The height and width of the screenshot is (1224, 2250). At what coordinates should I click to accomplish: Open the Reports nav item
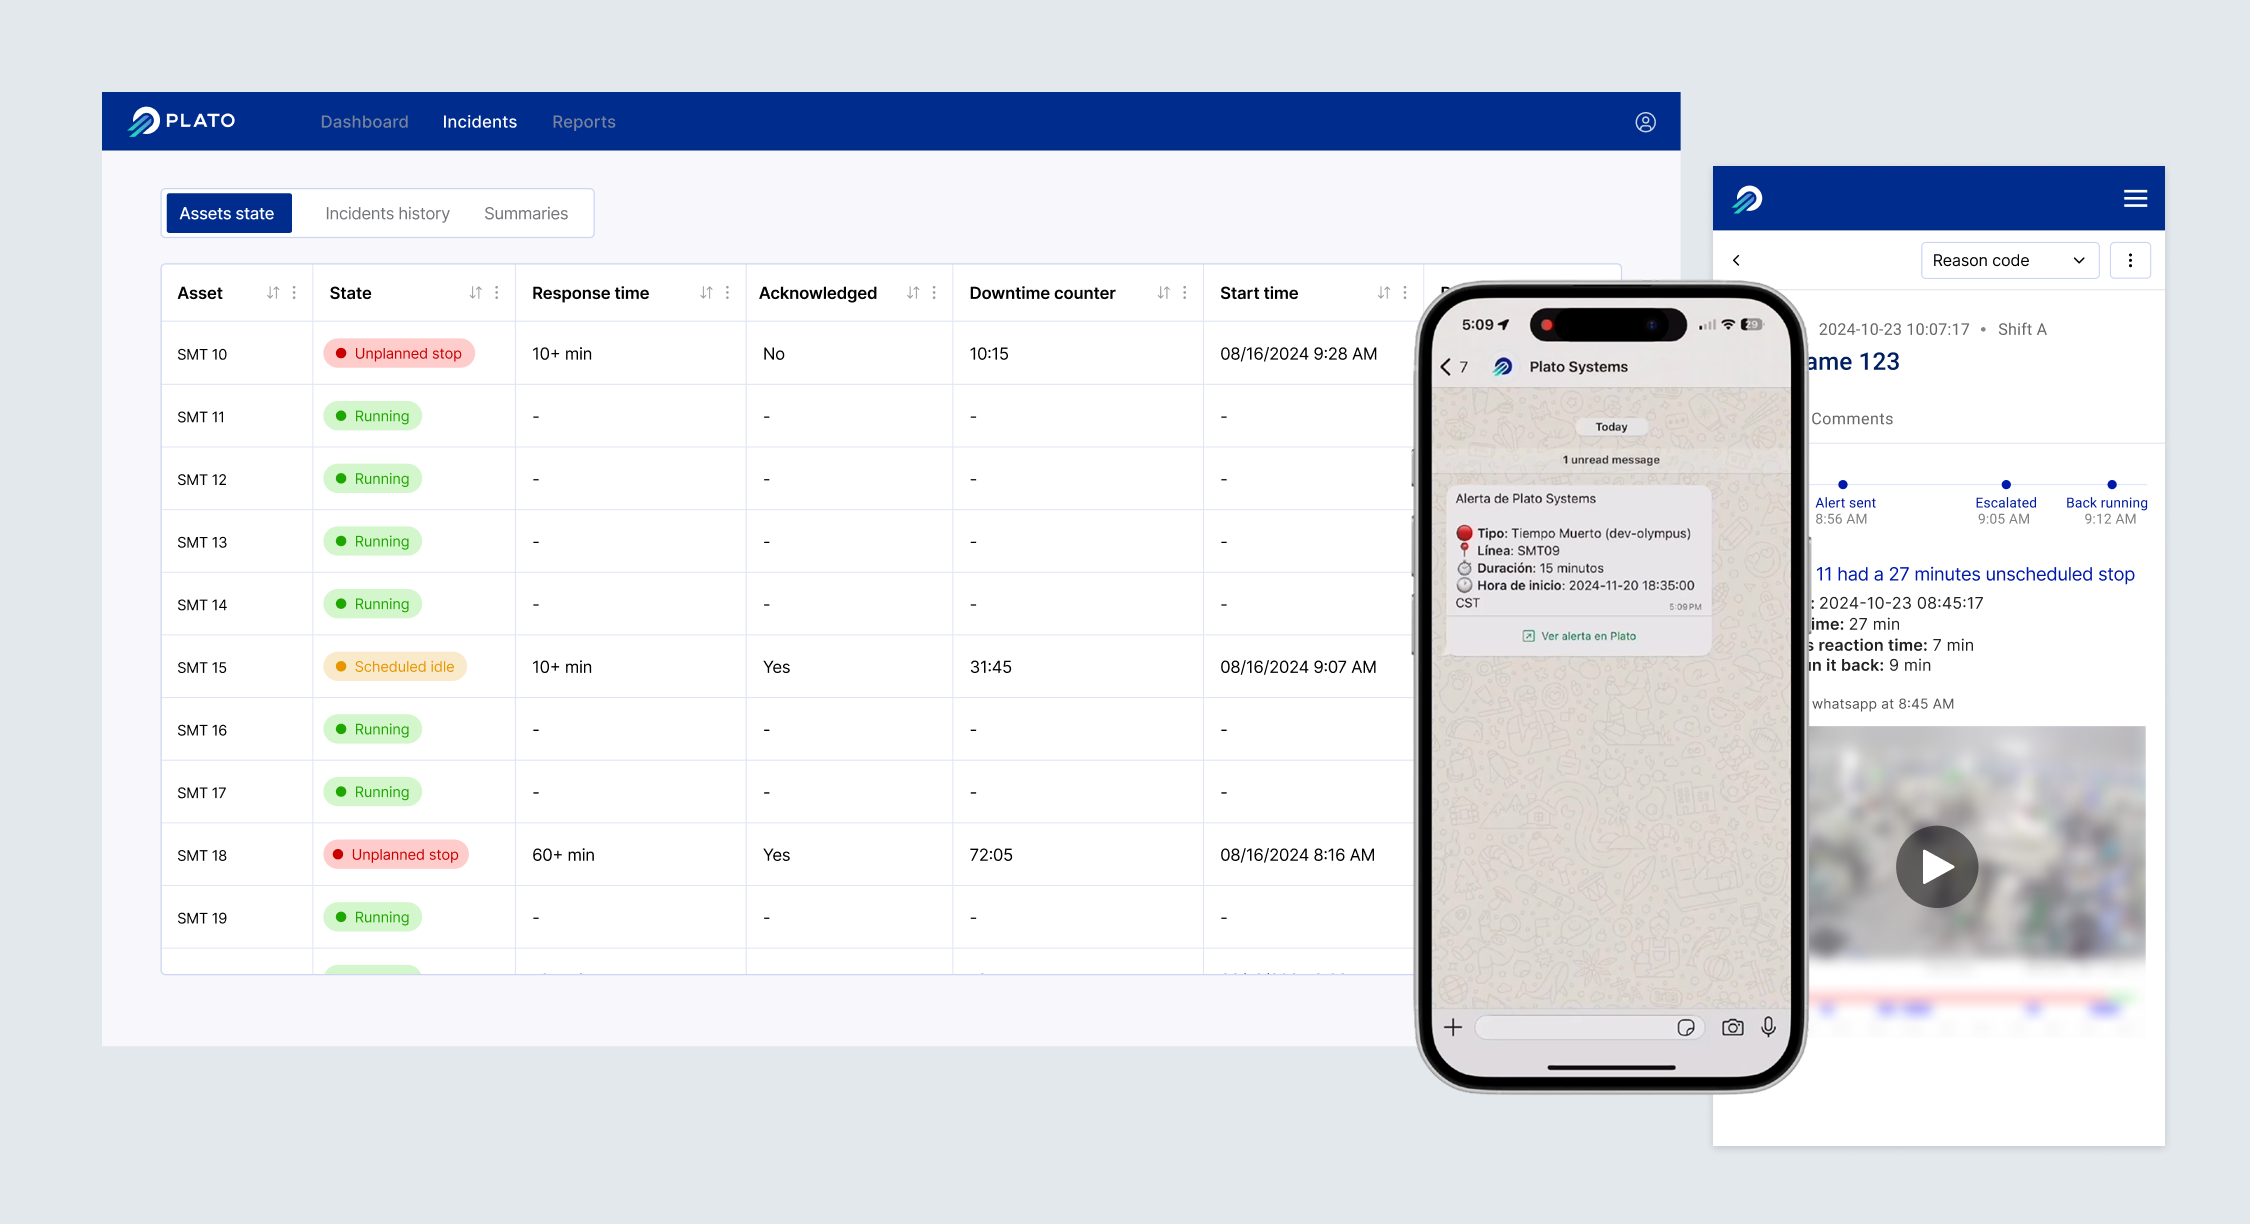coord(584,122)
